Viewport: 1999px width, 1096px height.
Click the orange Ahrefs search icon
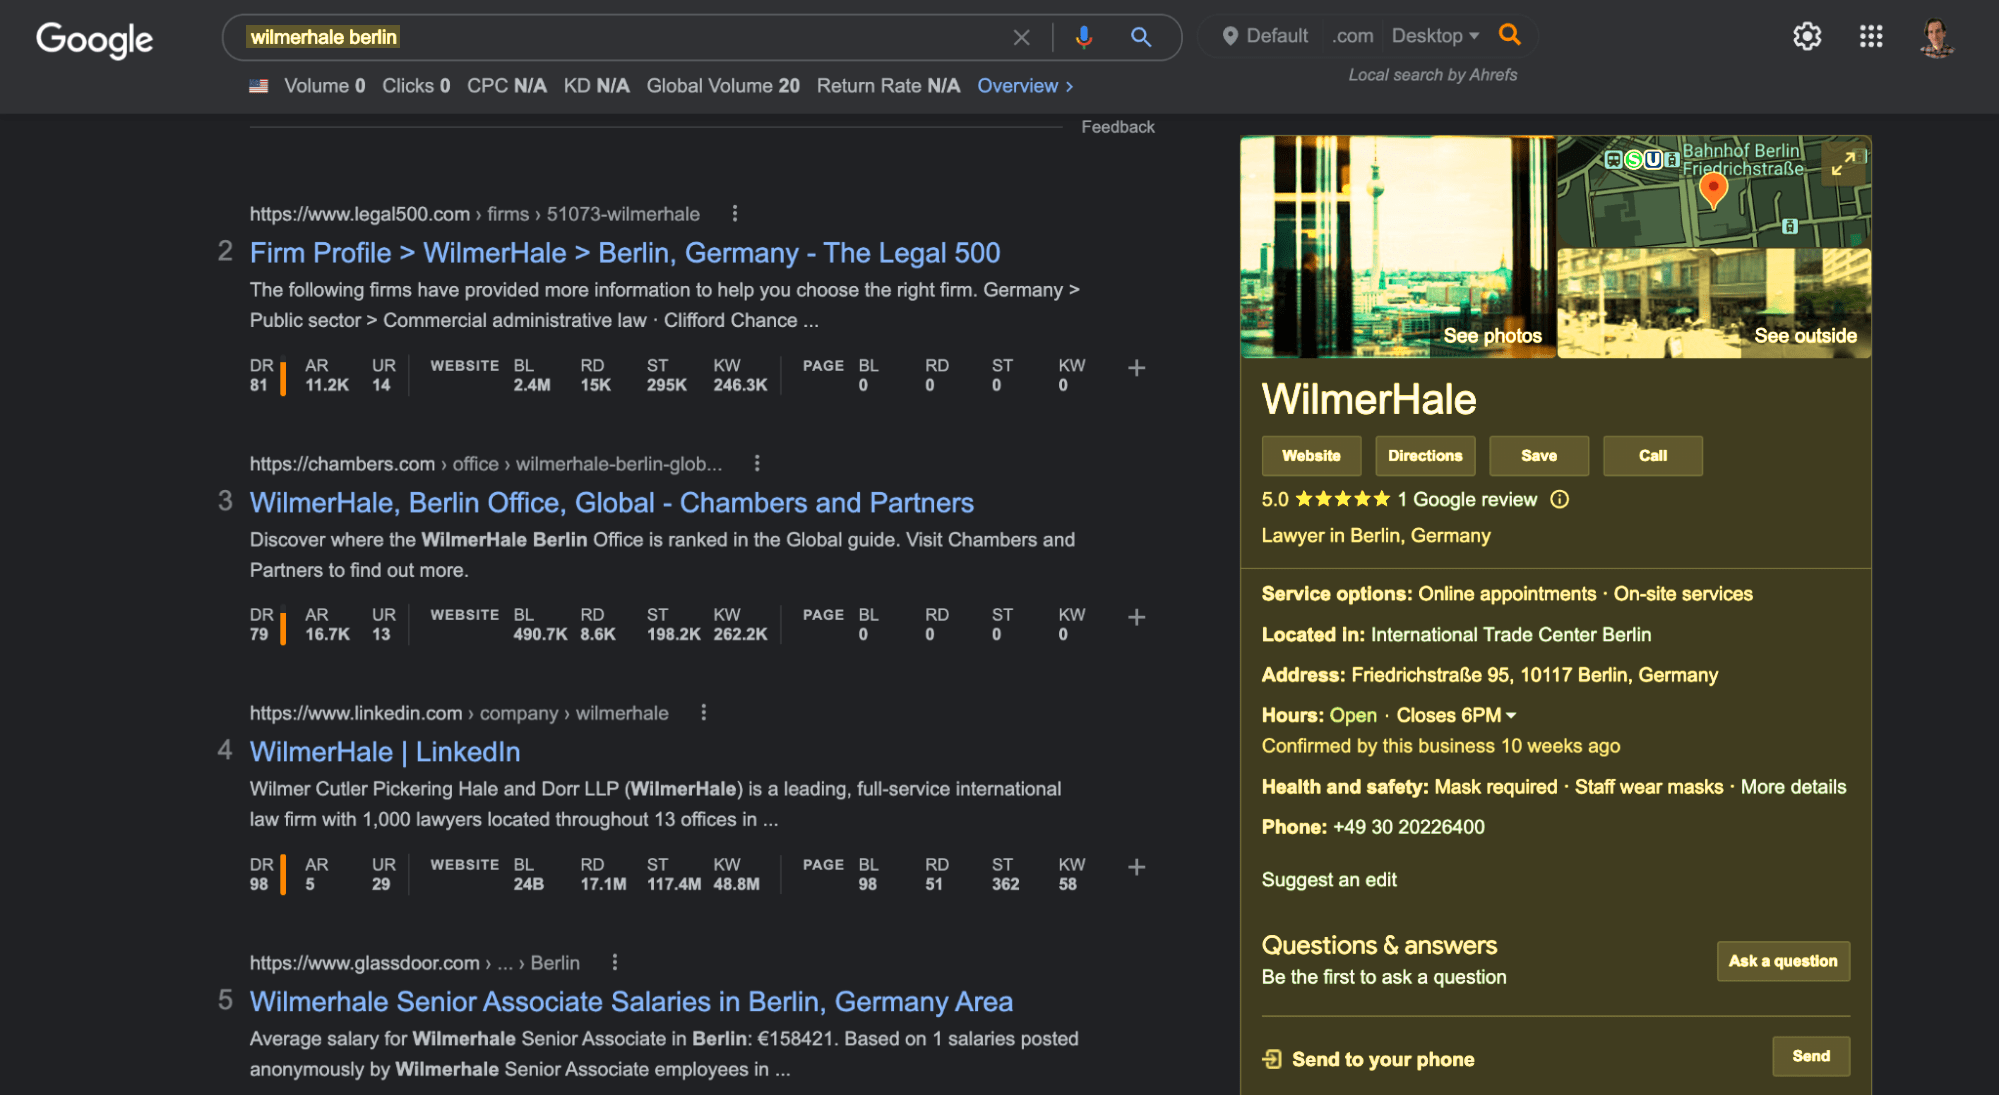click(1510, 34)
